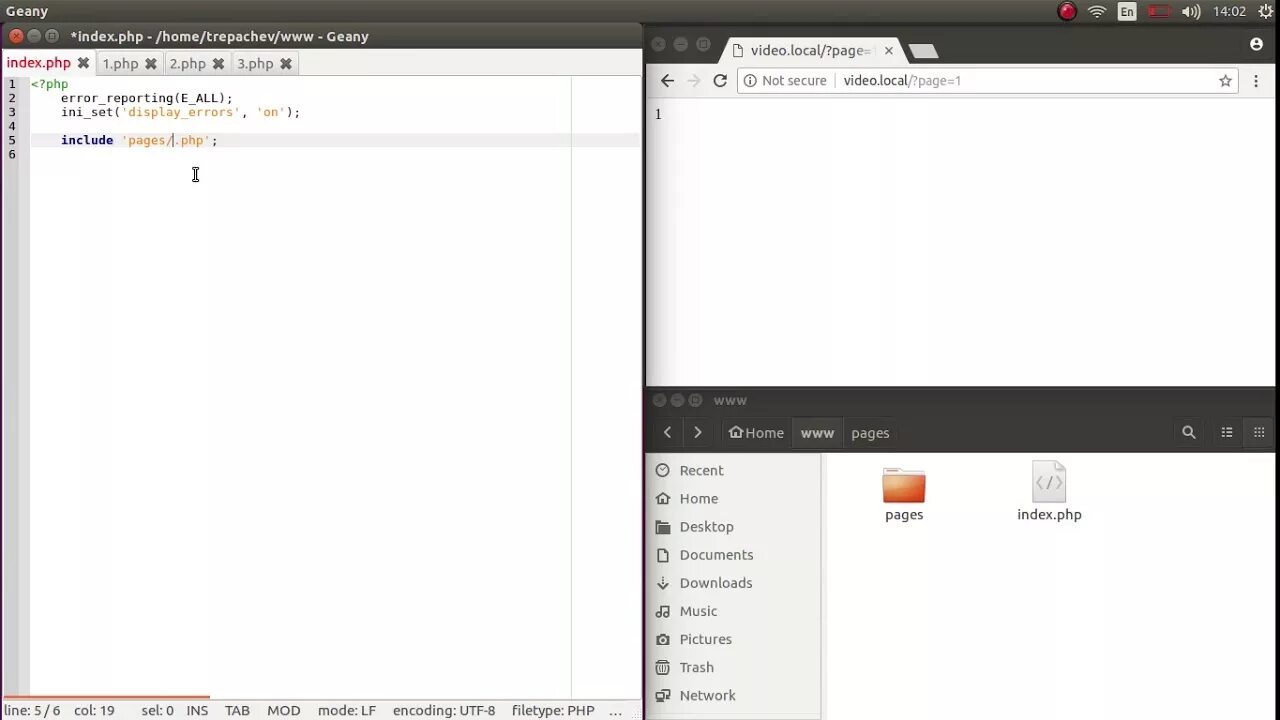Image resolution: width=1280 pixels, height=720 pixels.
Task: Close the 1.php tab
Action: coord(151,63)
